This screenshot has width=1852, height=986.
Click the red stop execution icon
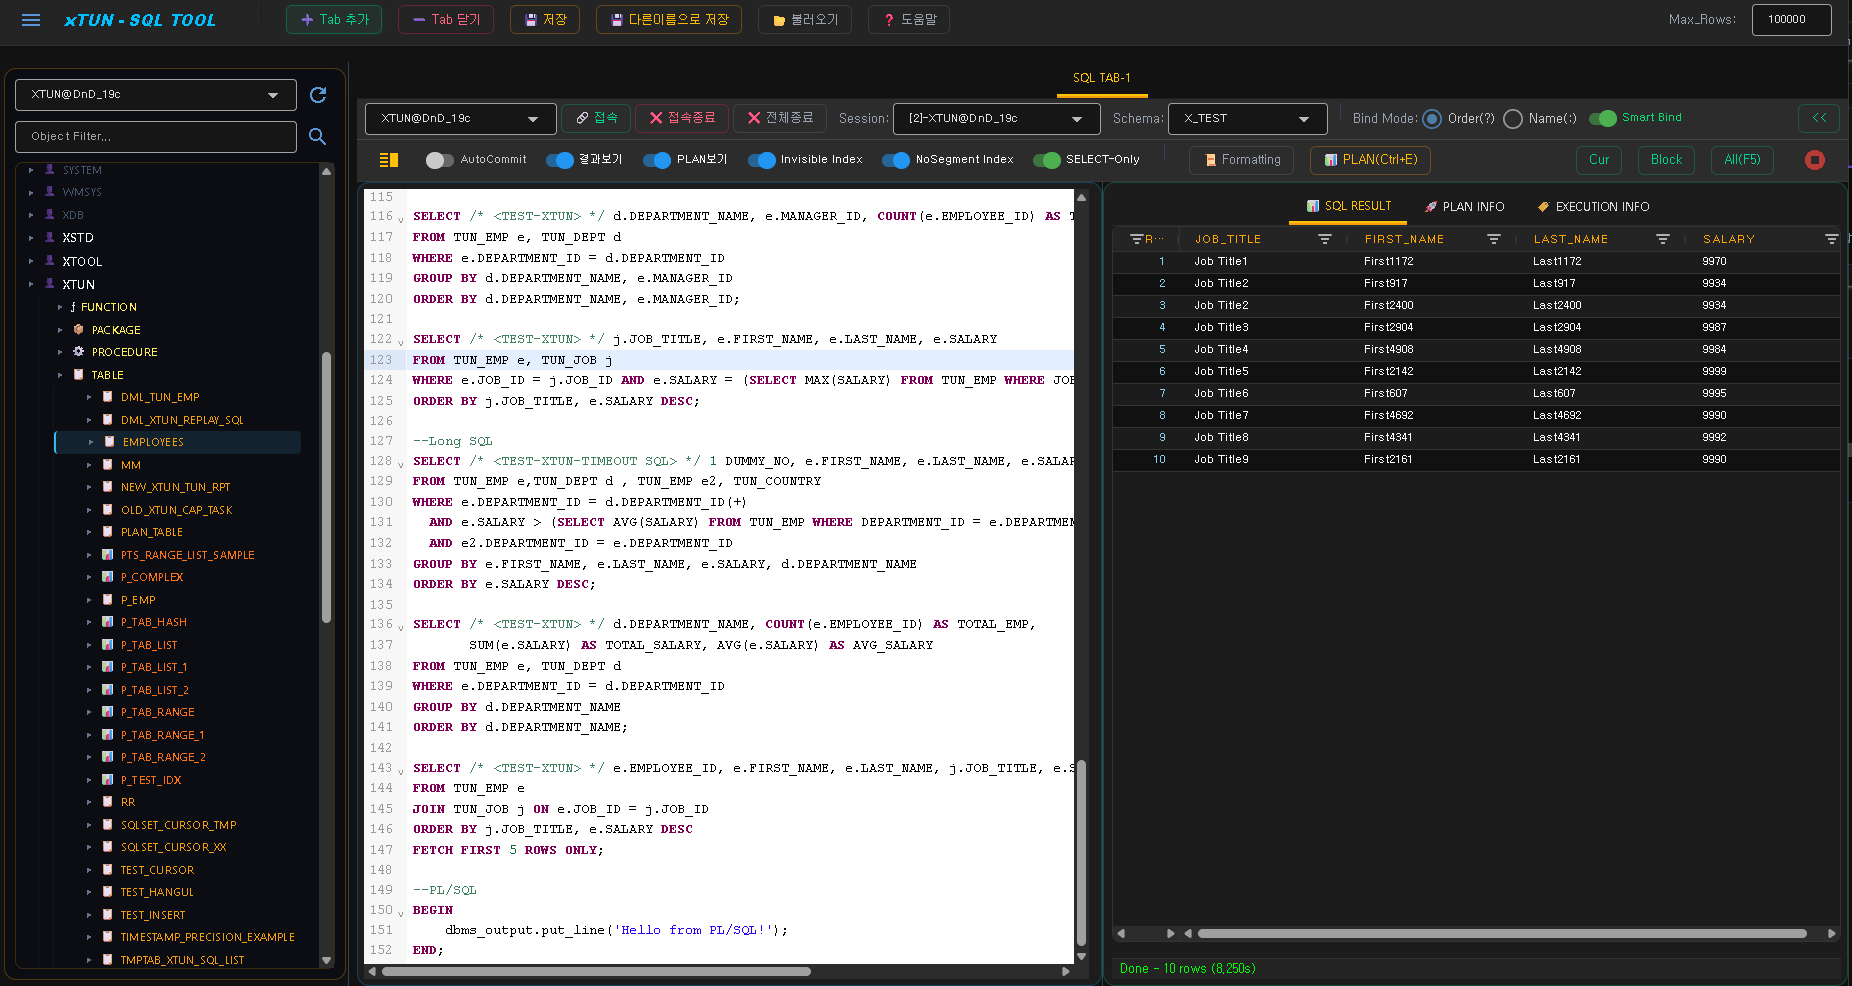[x=1815, y=160]
